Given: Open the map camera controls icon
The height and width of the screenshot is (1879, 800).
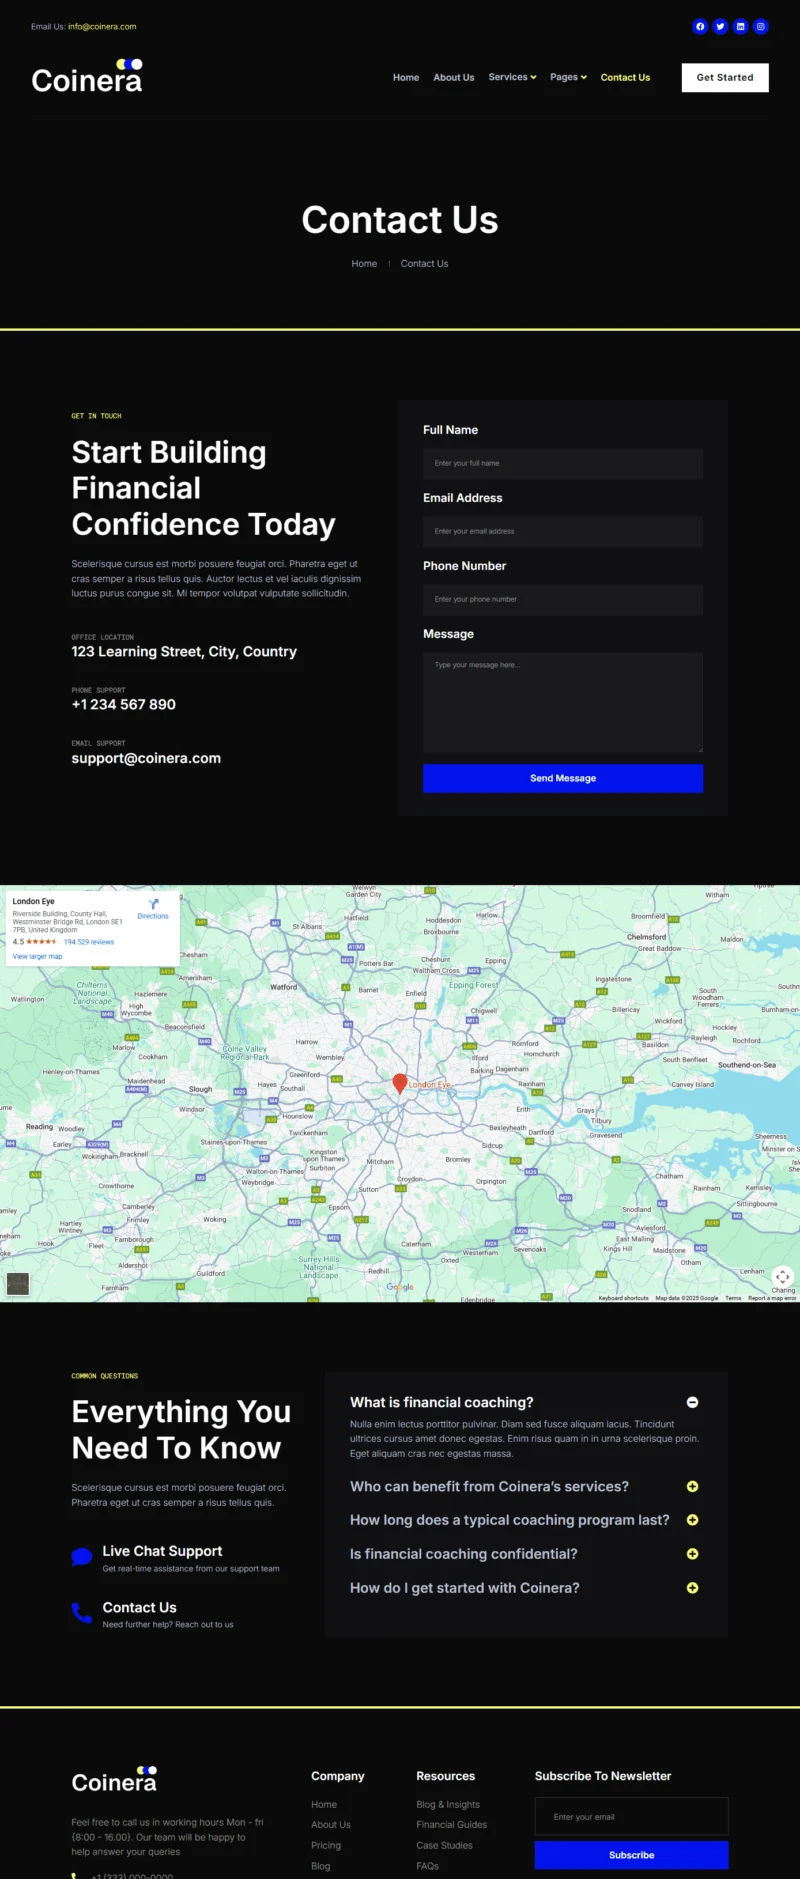Looking at the screenshot, I should coord(783,1276).
